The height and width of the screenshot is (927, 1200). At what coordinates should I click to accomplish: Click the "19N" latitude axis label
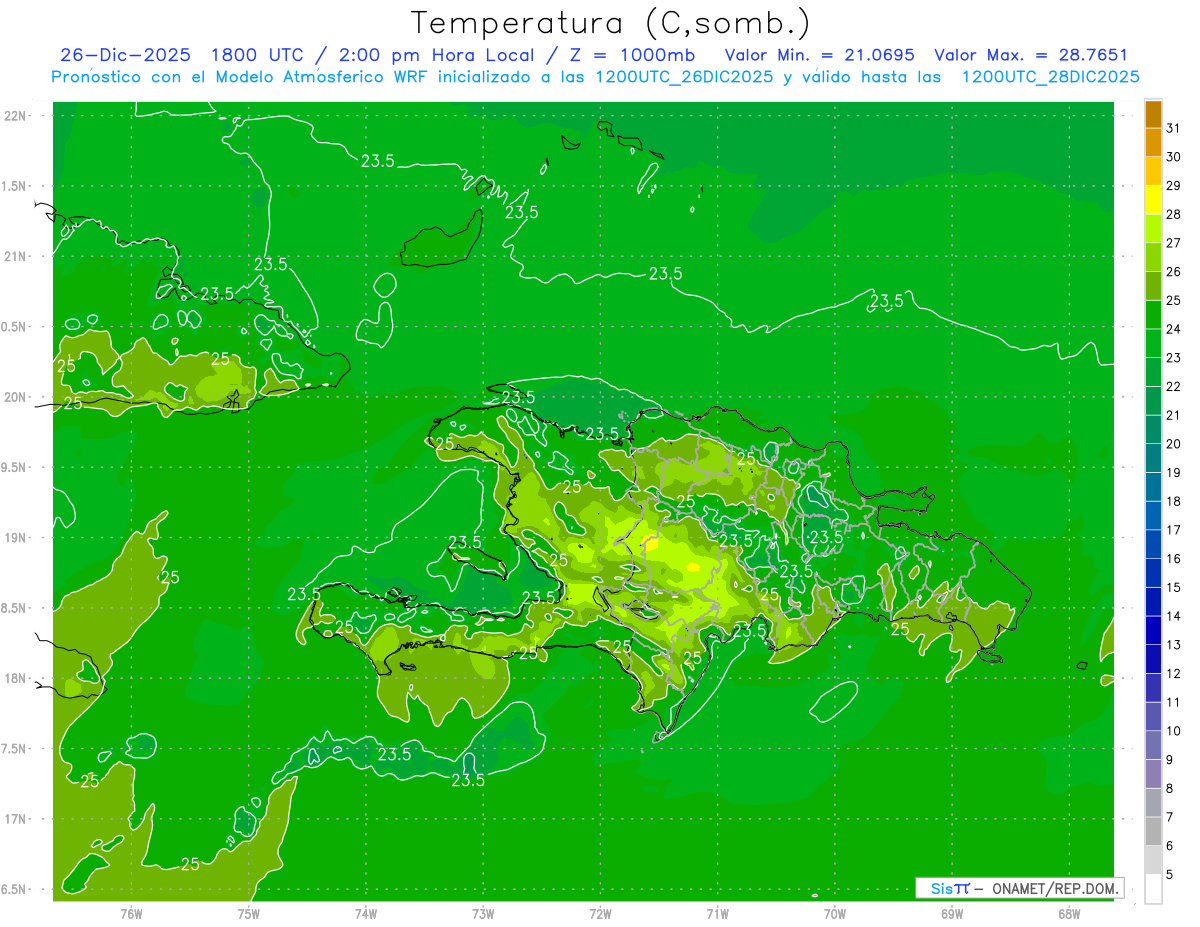[x=16, y=538]
